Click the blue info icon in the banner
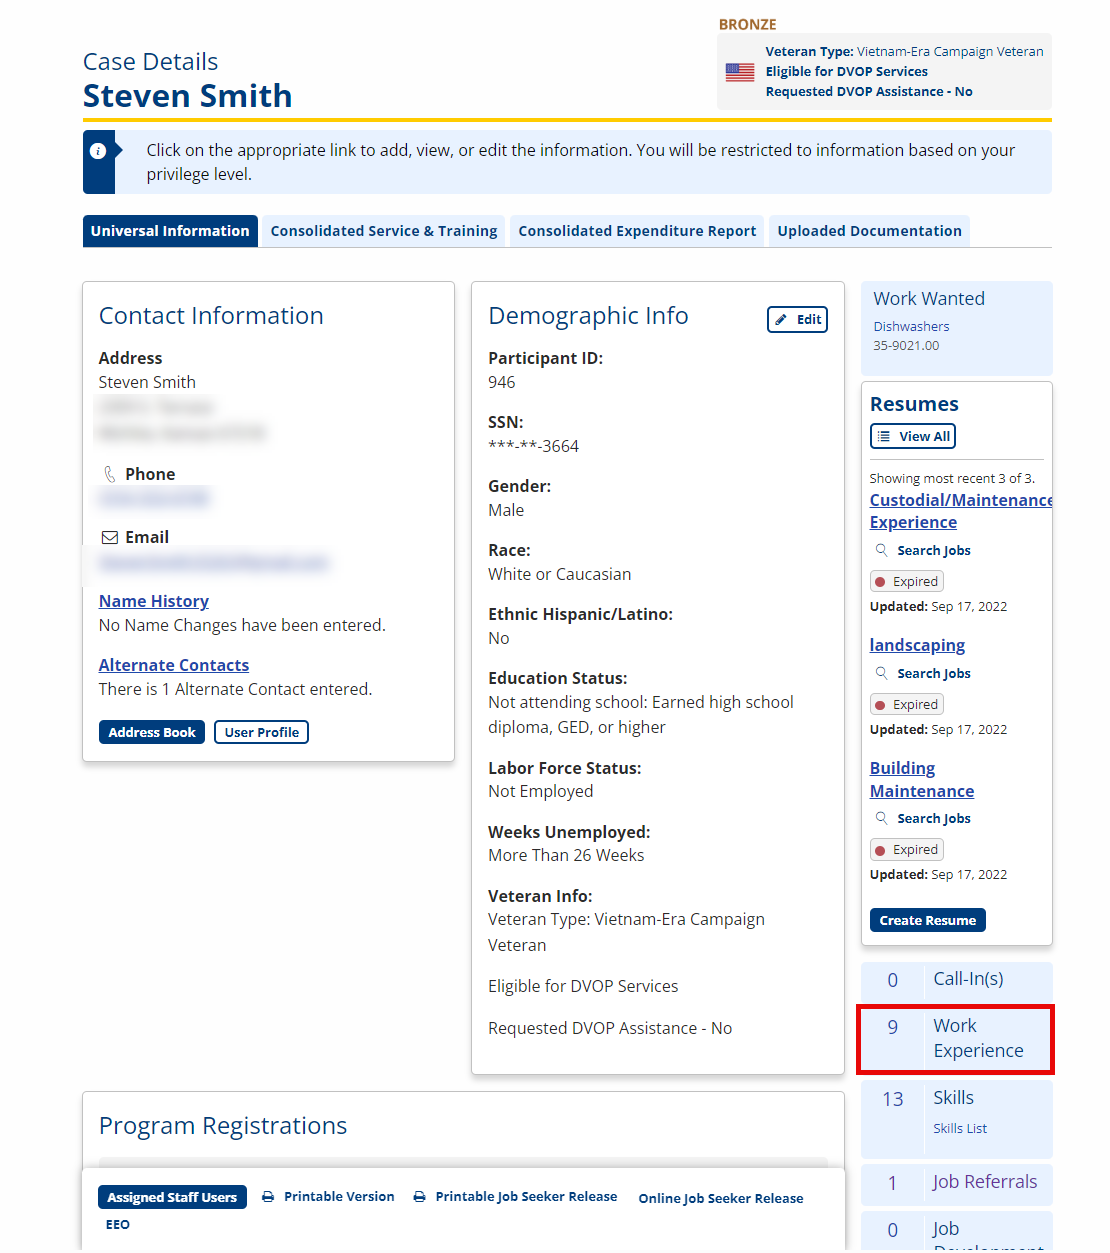1110x1253 pixels. pyautogui.click(x=98, y=151)
